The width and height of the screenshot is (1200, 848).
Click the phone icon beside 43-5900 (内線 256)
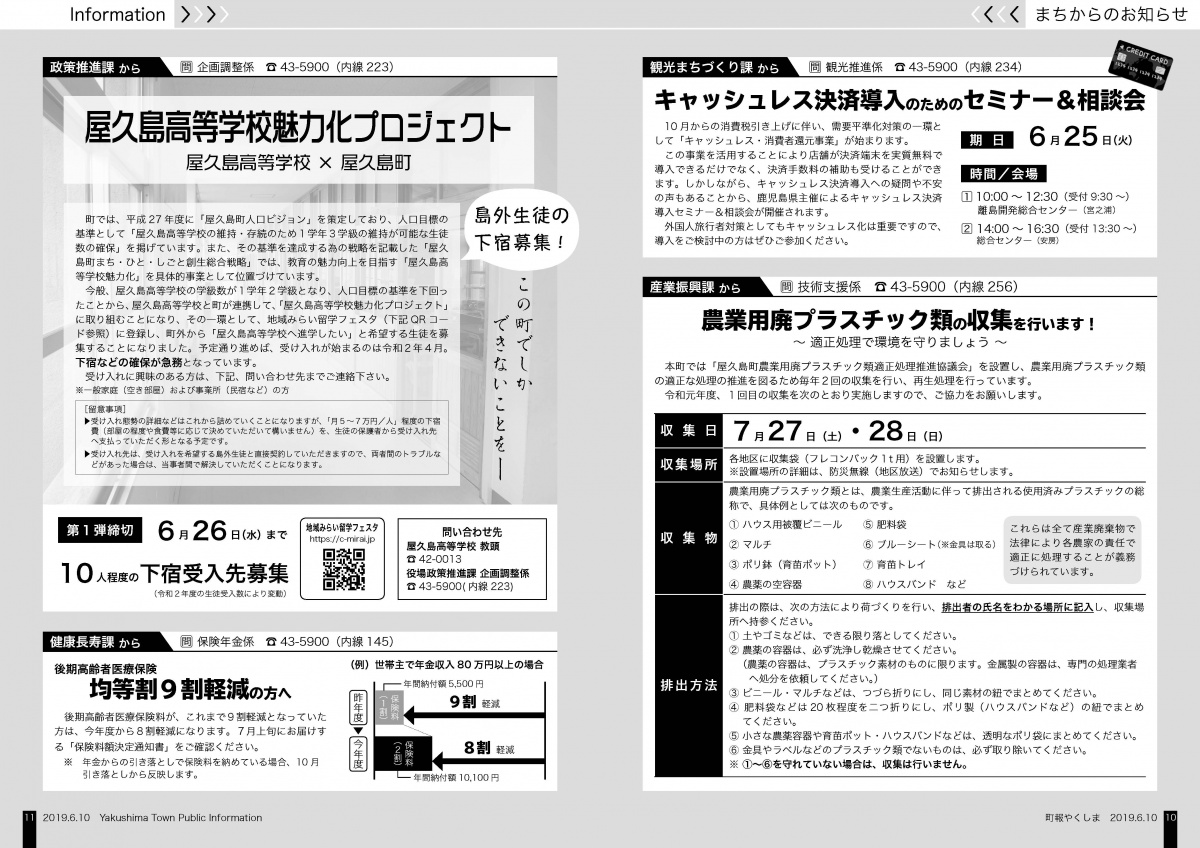click(879, 286)
